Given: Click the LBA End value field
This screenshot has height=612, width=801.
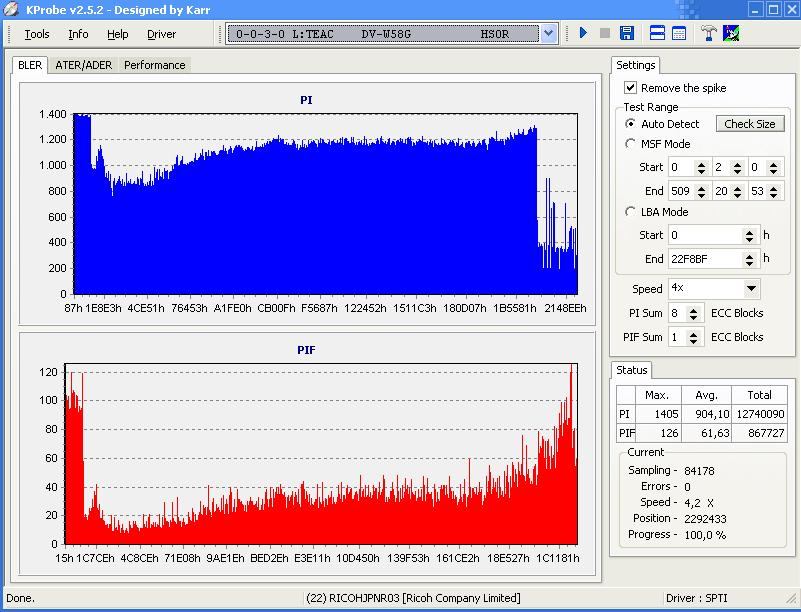Looking at the screenshot, I should tap(704, 259).
